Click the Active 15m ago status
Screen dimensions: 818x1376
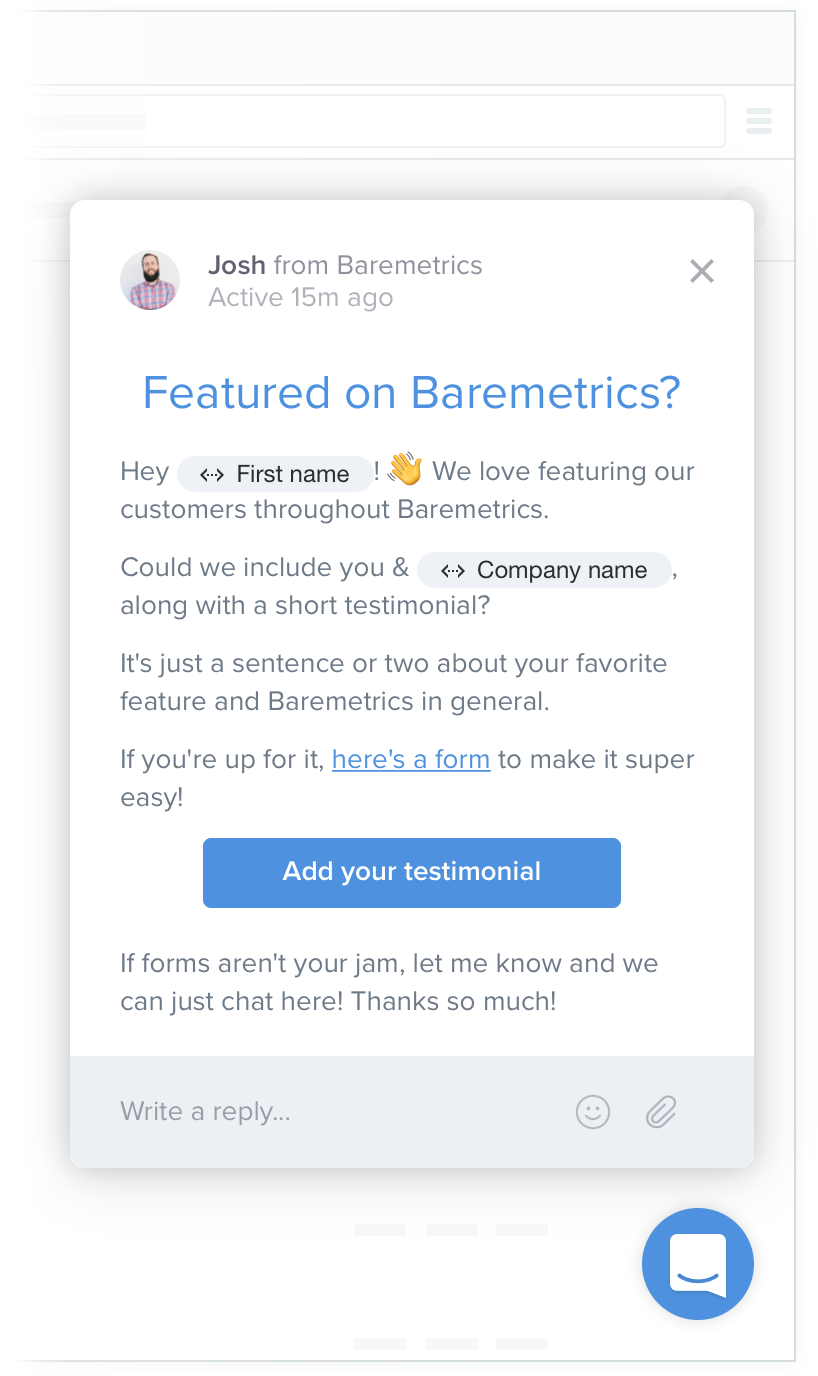(x=300, y=297)
